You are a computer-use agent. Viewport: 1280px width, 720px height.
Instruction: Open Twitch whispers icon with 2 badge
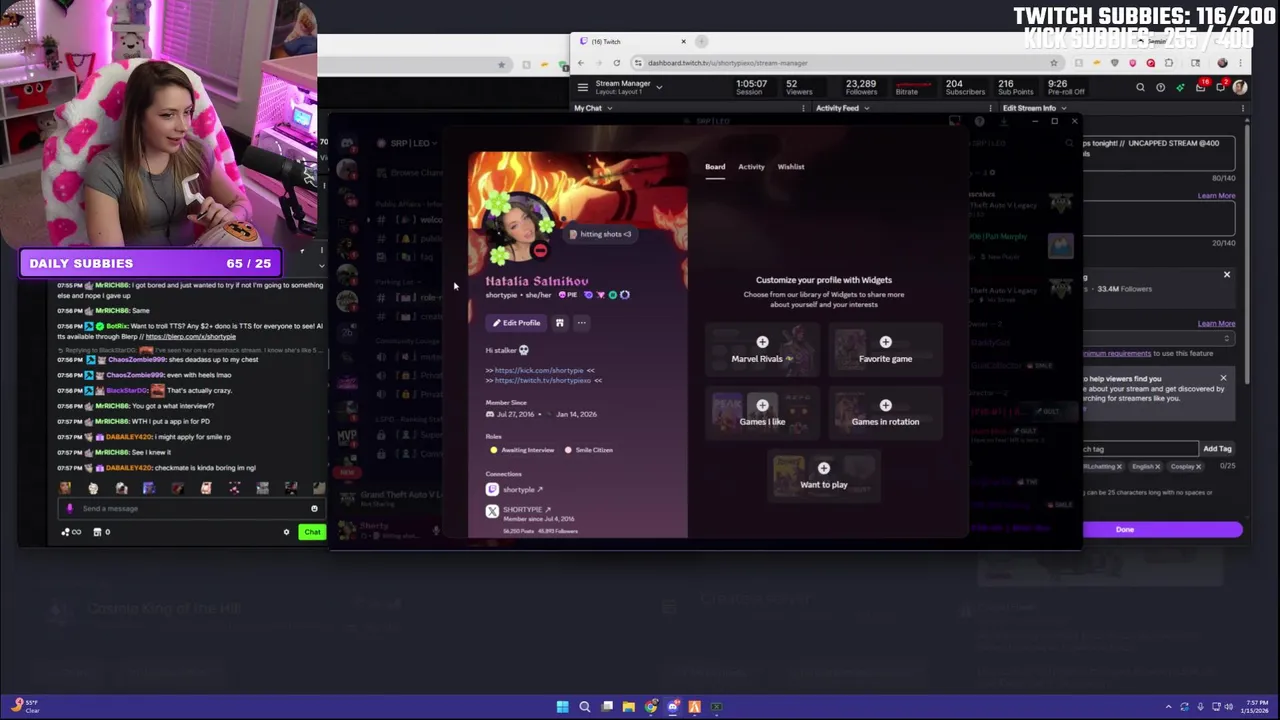(x=1220, y=88)
